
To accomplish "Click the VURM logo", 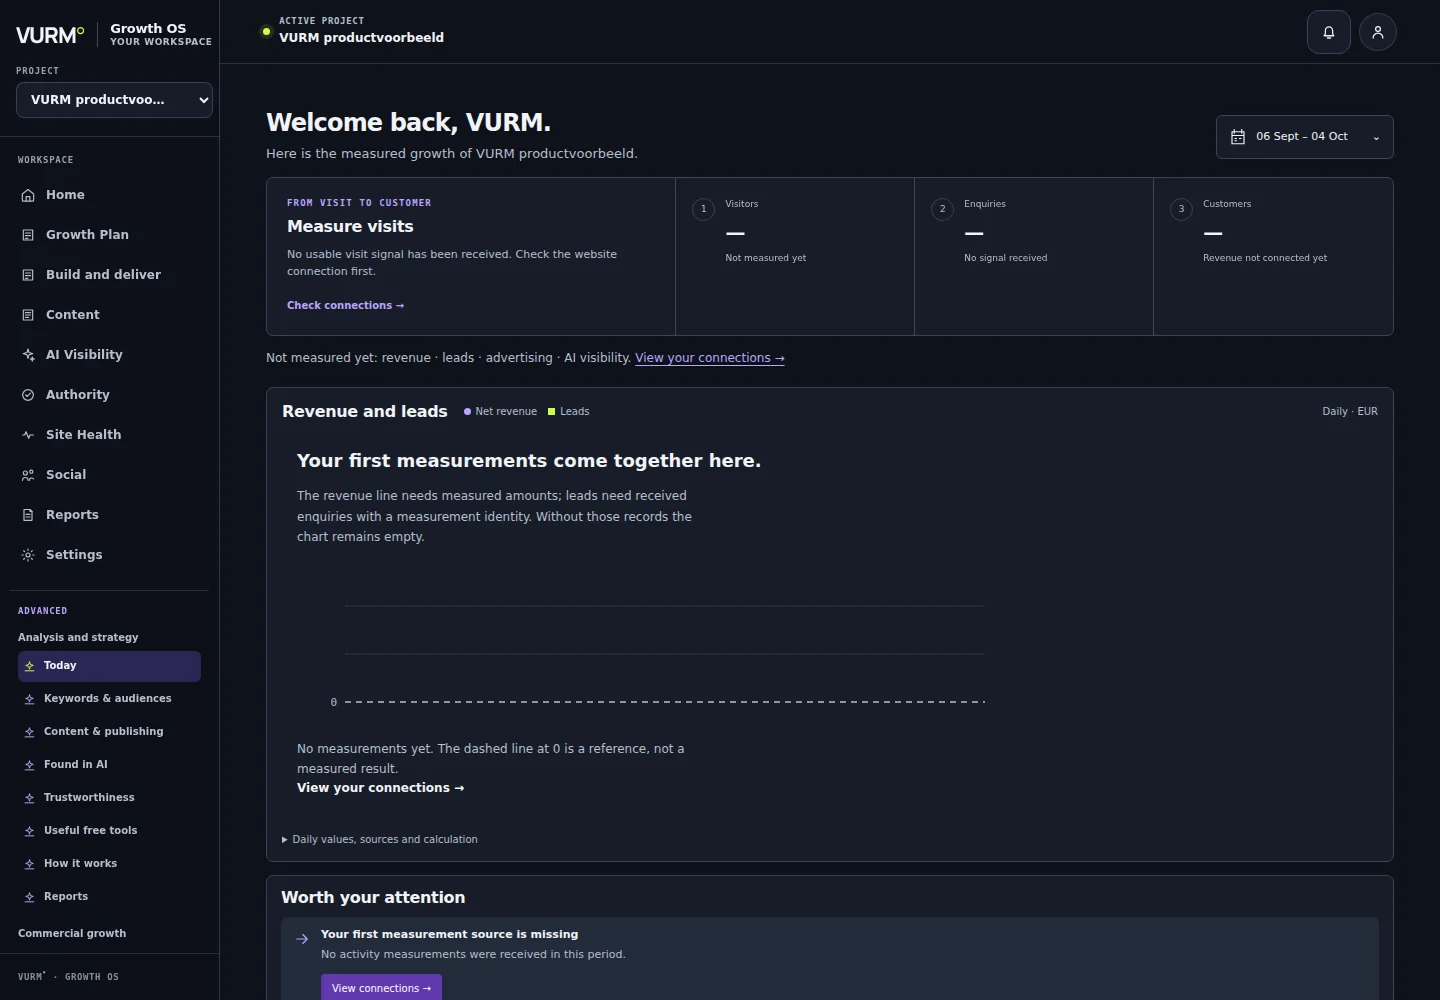I will point(50,35).
